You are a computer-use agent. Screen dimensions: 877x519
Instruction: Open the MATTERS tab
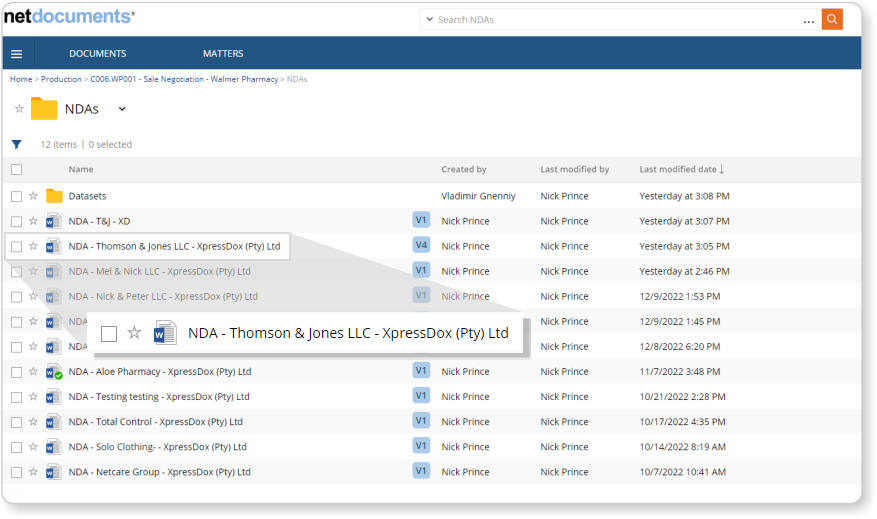(223, 54)
